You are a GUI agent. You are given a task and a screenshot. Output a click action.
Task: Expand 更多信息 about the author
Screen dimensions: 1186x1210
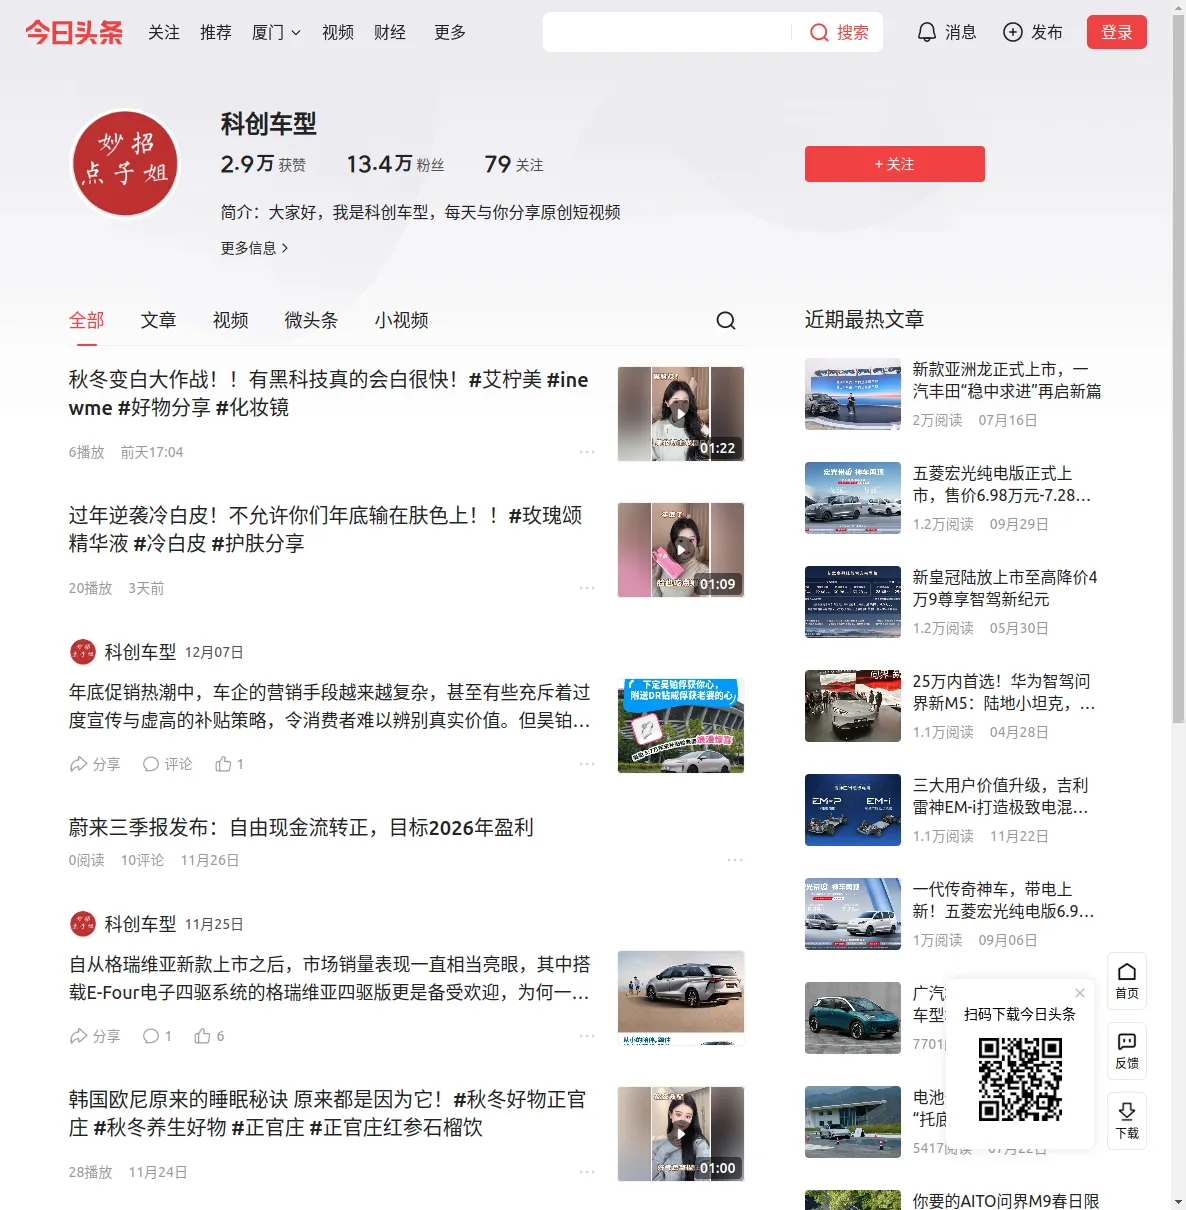pyautogui.click(x=254, y=248)
